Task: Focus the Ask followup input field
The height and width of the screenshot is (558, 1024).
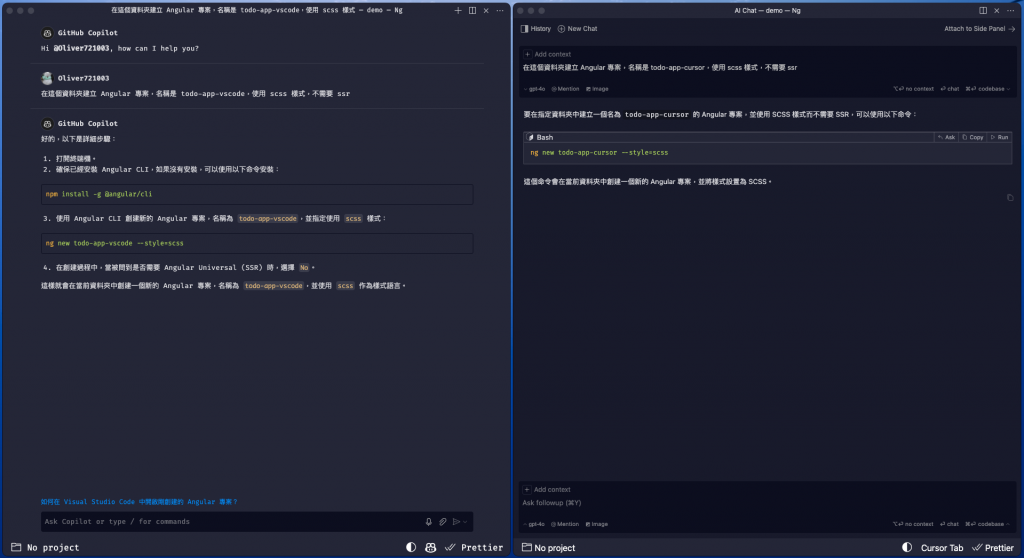Action: [767, 503]
